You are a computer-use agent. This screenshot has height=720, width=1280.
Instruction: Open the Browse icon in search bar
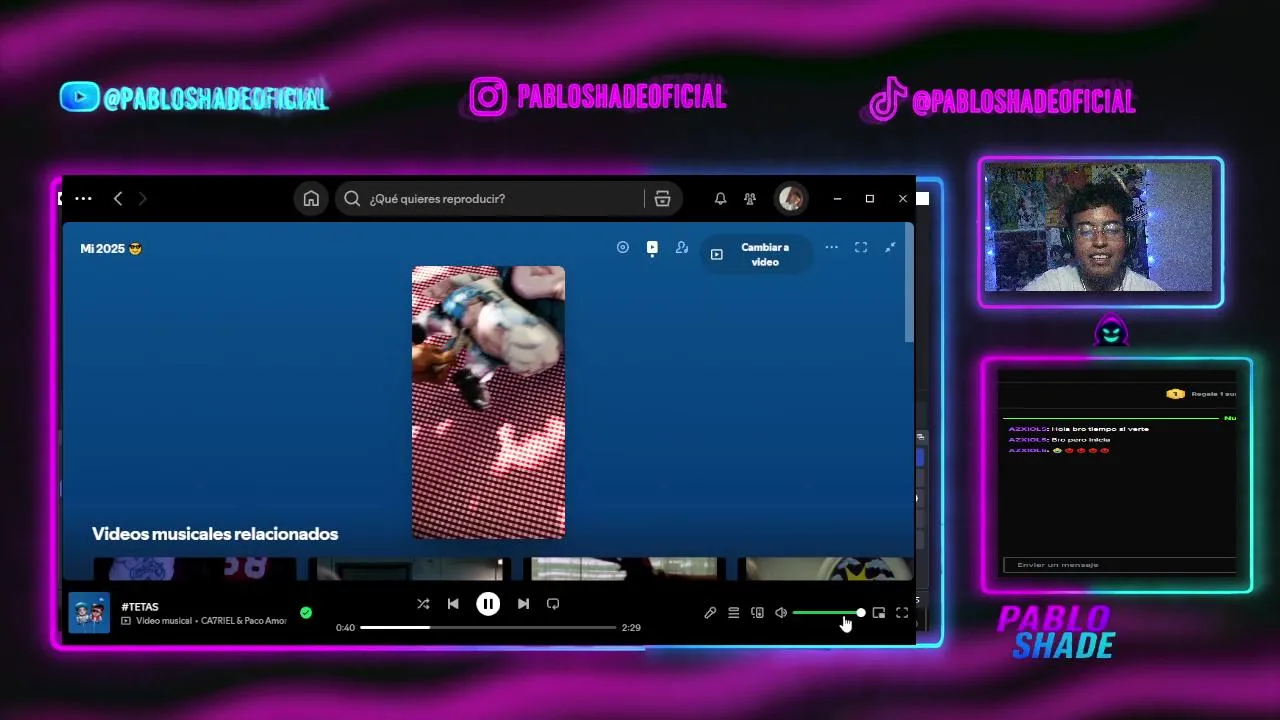[662, 199]
